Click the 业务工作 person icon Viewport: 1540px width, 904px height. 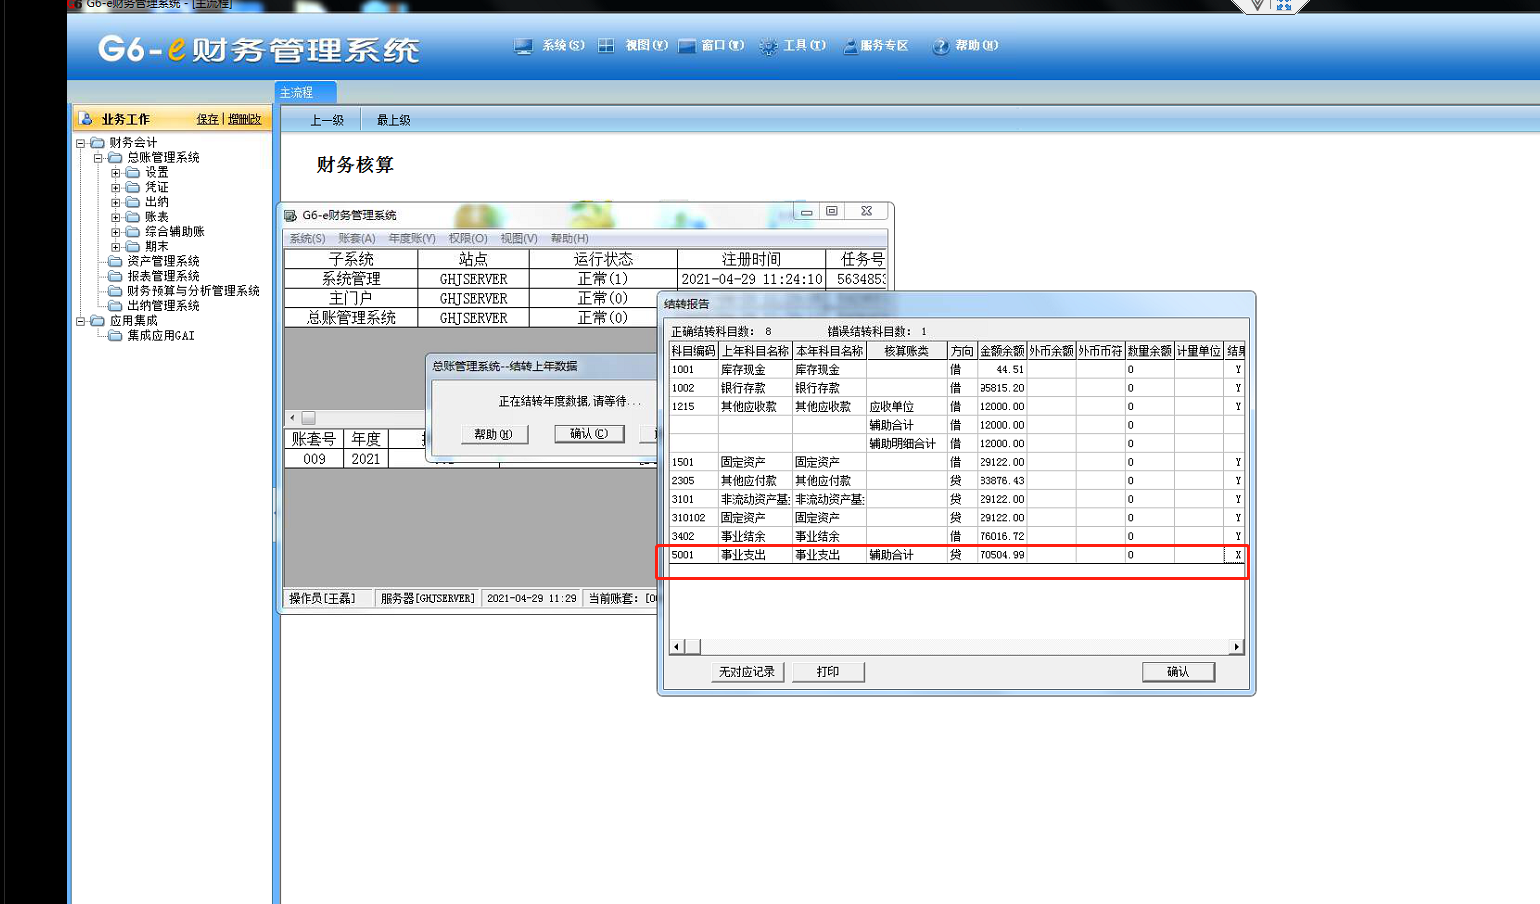click(87, 119)
